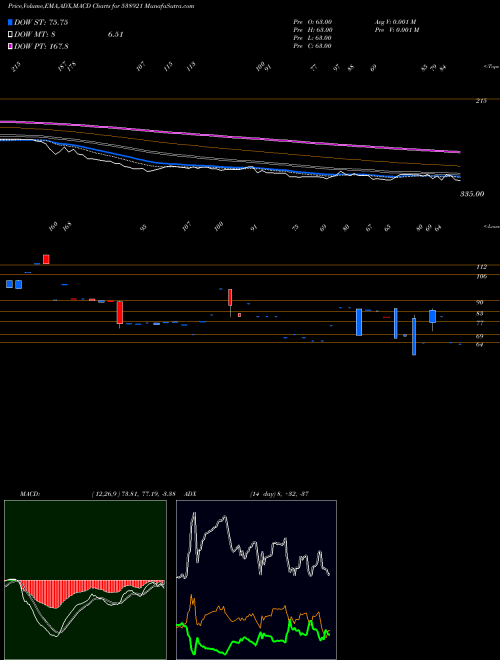This screenshot has width=500, height=660.
Task: Open the ADX indicator chart panel
Action: pyautogui.click(x=256, y=580)
